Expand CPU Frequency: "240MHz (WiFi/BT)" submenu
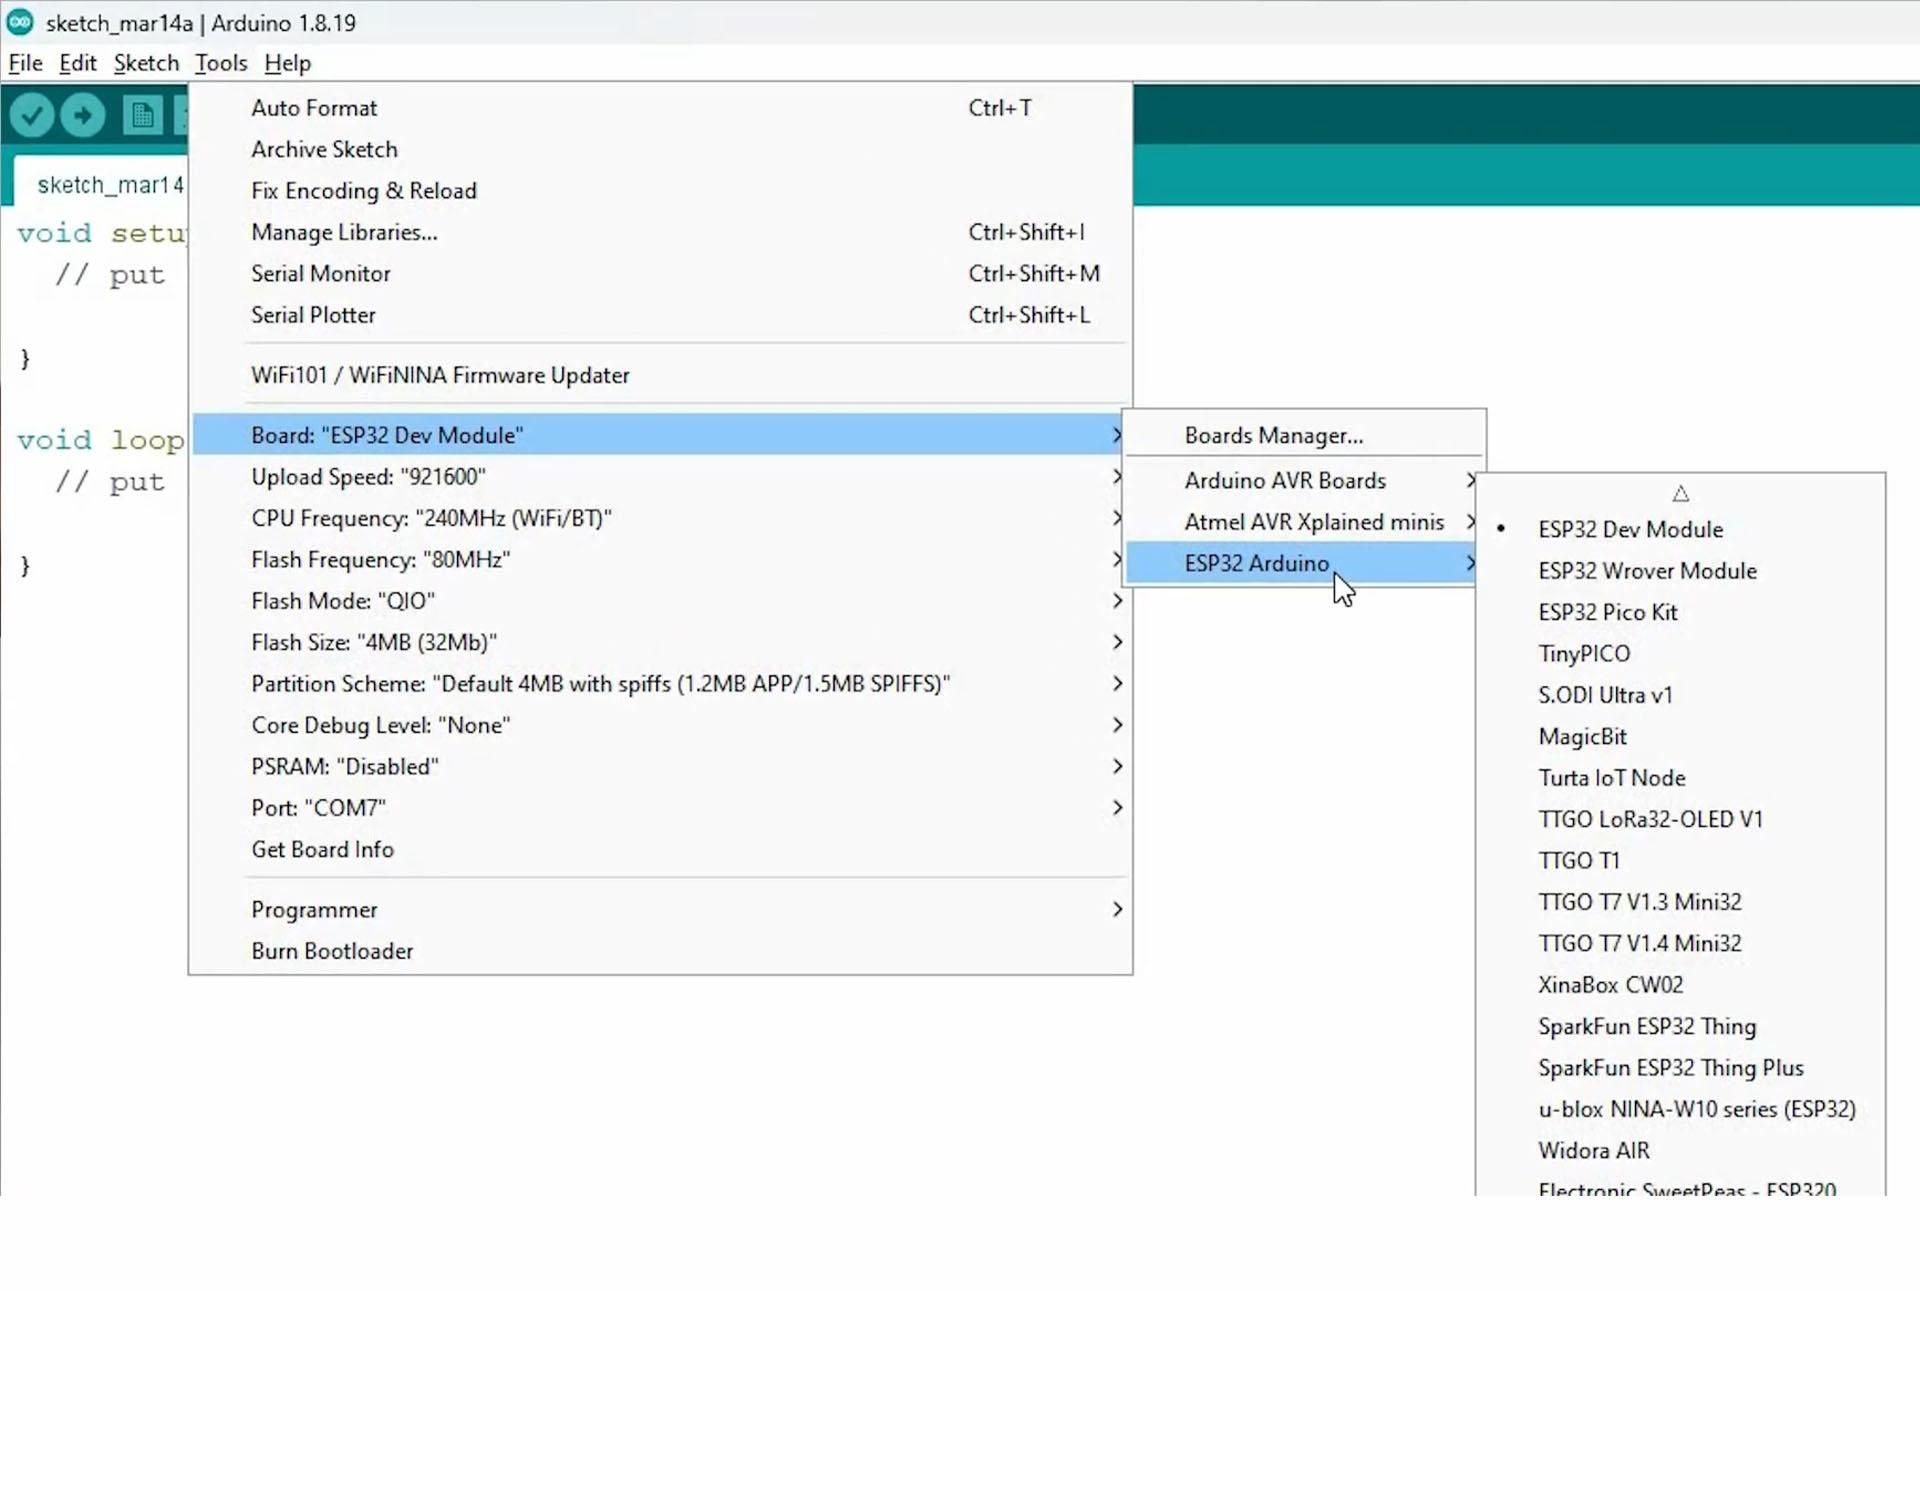The width and height of the screenshot is (1920, 1500). coord(660,518)
